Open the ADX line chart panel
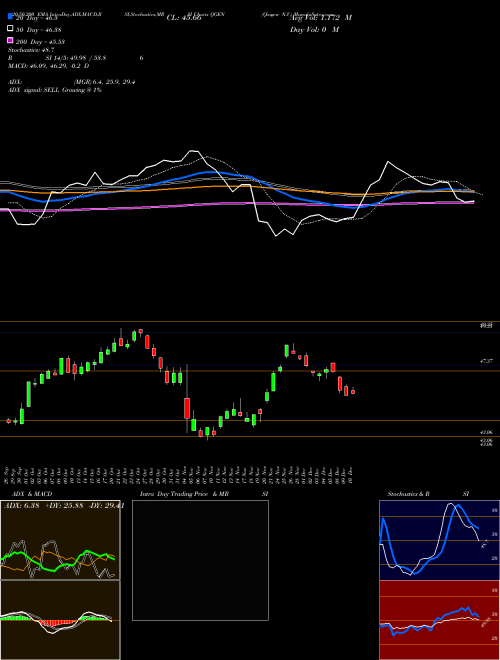500x660 pixels. click(60, 540)
